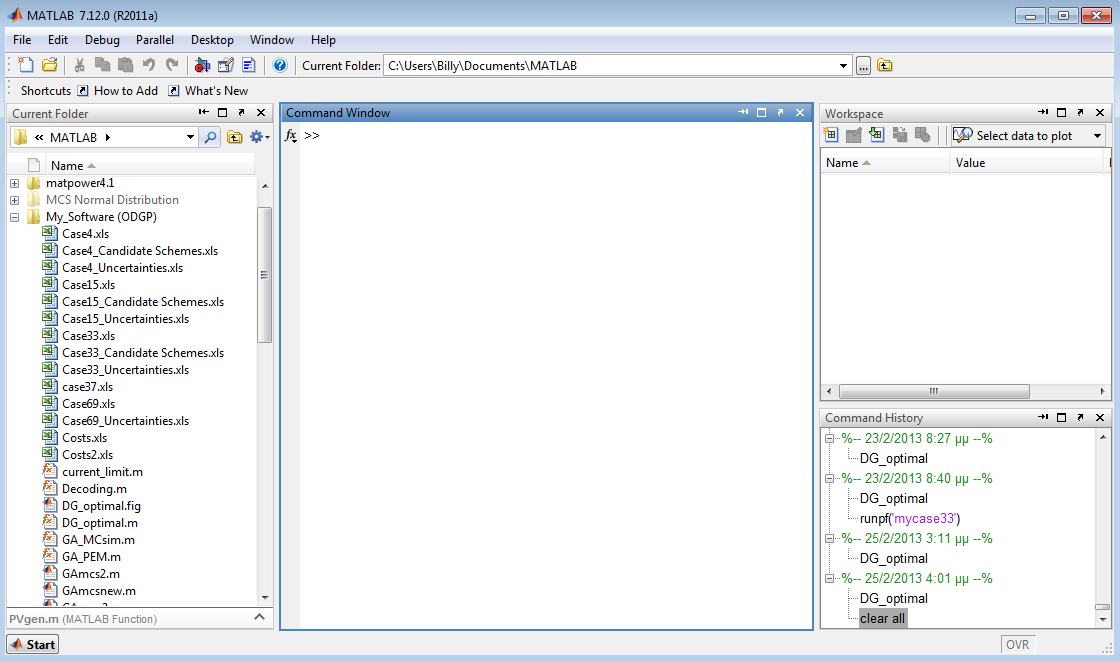Click the What's New shortcut
The width and height of the screenshot is (1120, 661).
[x=208, y=91]
